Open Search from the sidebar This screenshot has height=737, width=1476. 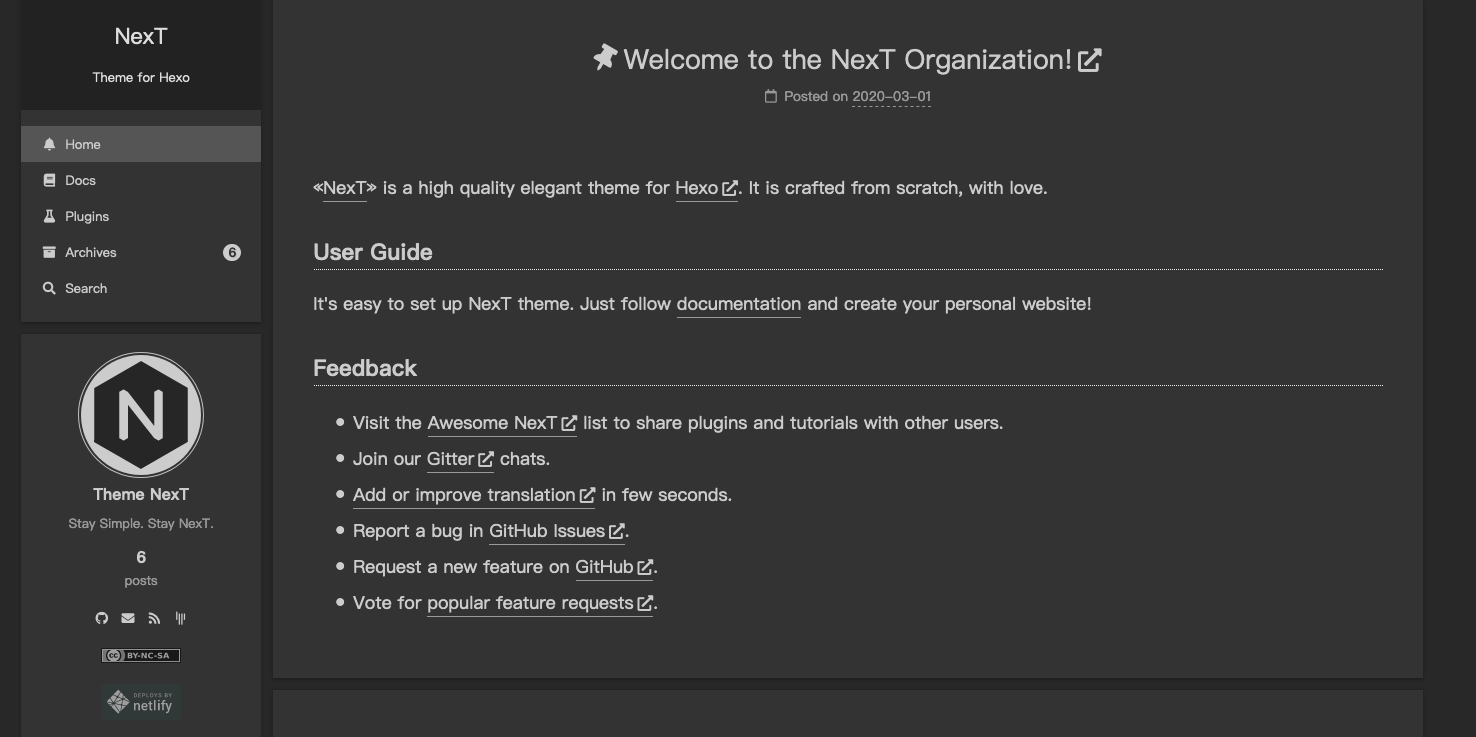pyautogui.click(x=86, y=288)
